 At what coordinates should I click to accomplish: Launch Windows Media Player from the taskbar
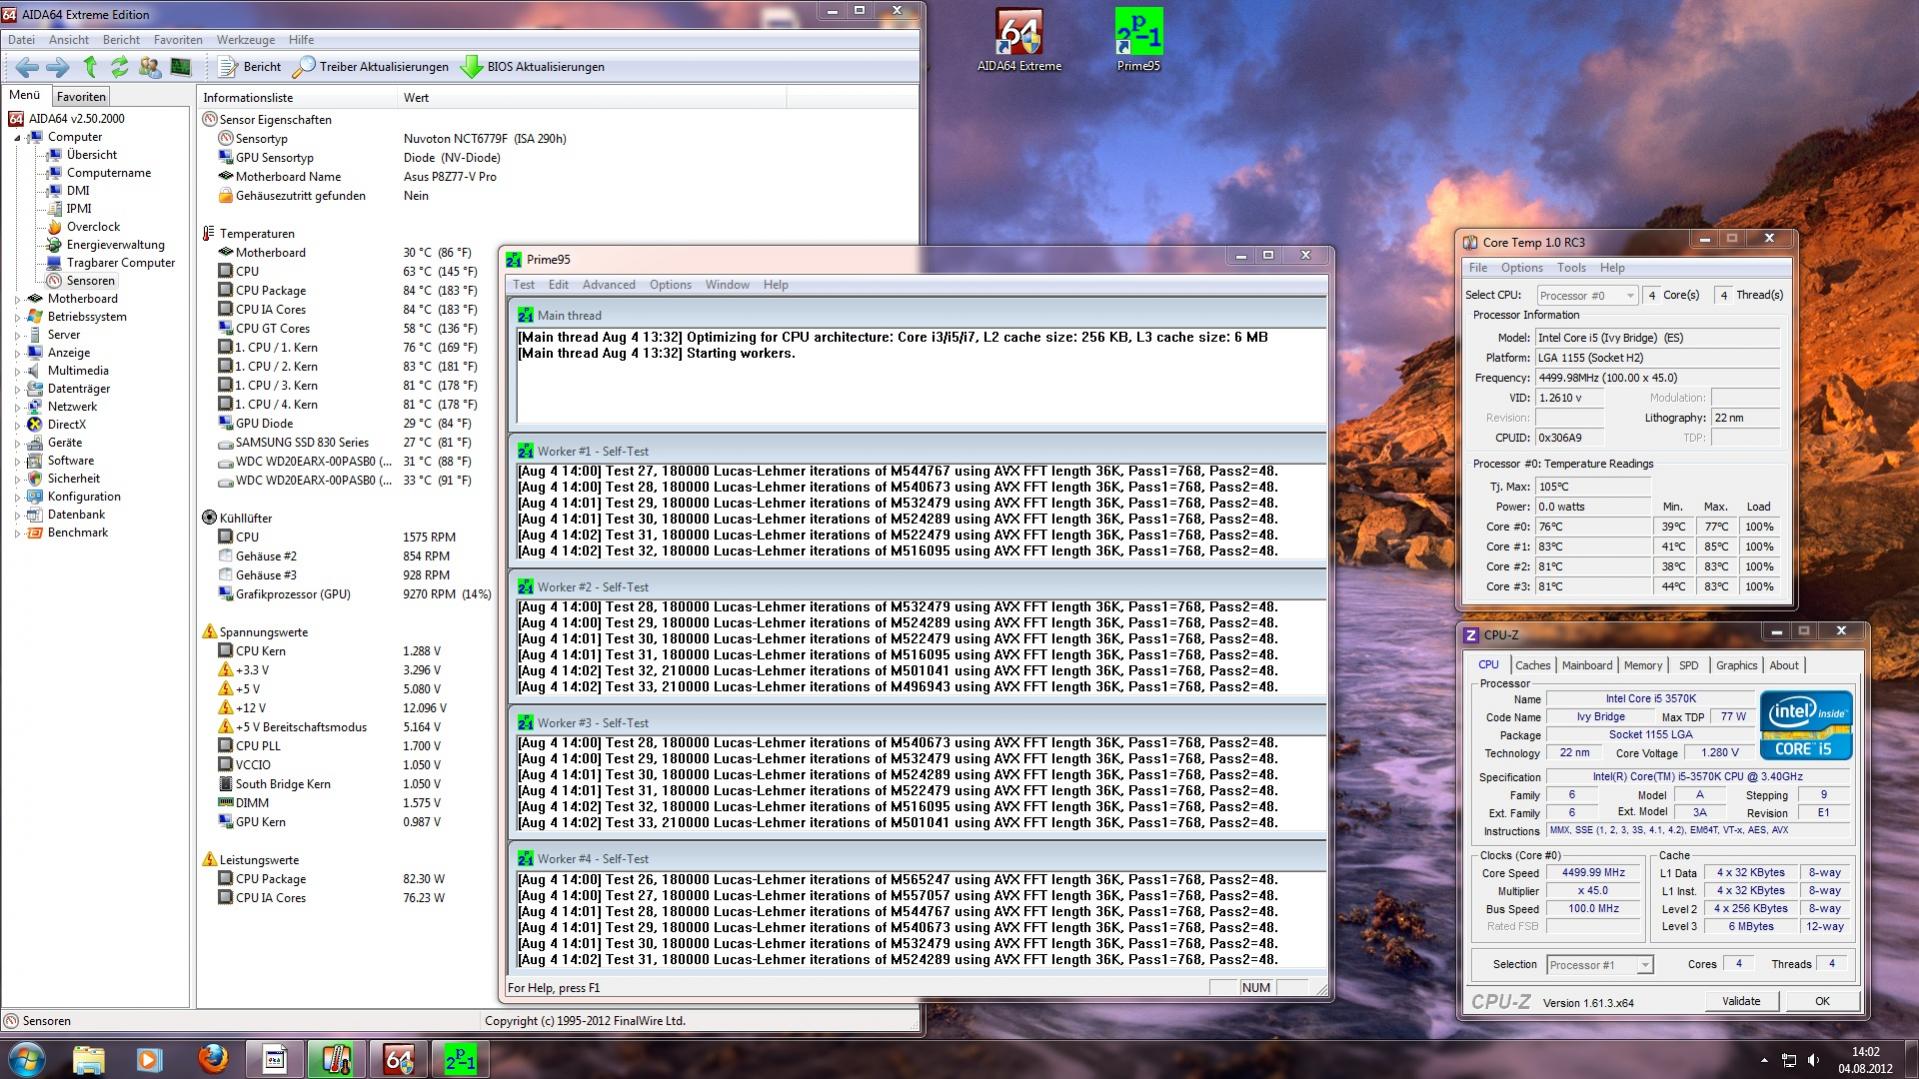pos(150,1059)
